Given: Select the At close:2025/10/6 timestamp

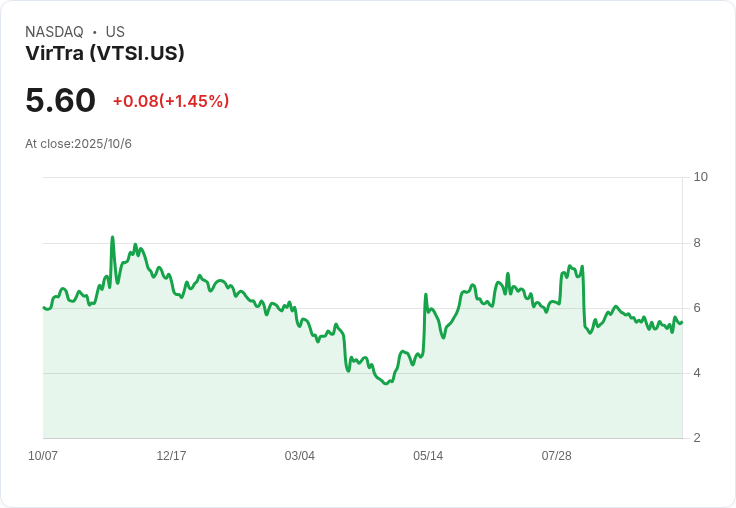Looking at the screenshot, I should (x=78, y=144).
